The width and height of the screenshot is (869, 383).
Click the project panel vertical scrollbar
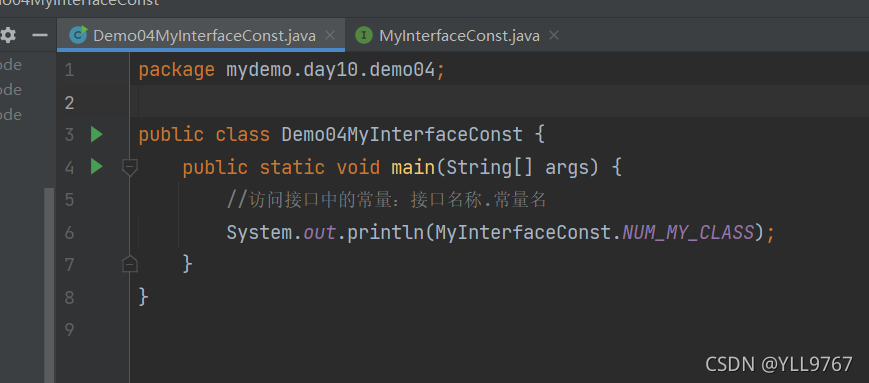tap(49, 285)
